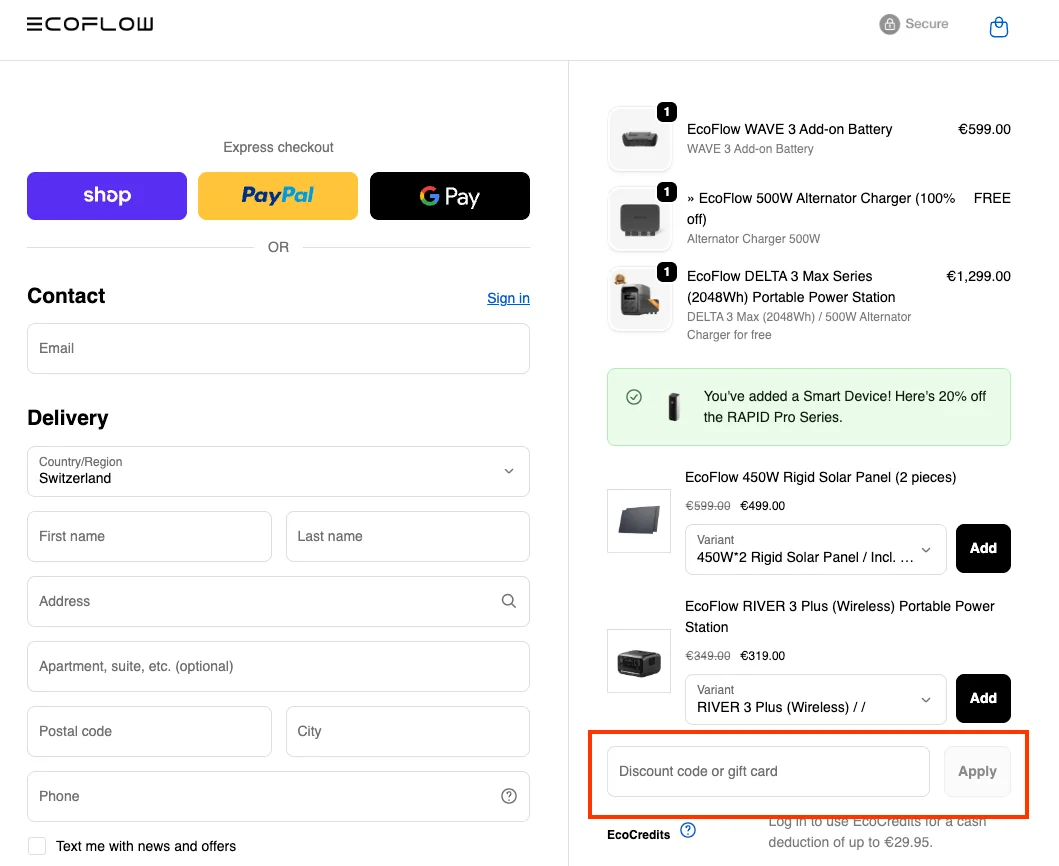Choose Google Pay express checkout
This screenshot has height=866, width=1059.
pyautogui.click(x=450, y=196)
